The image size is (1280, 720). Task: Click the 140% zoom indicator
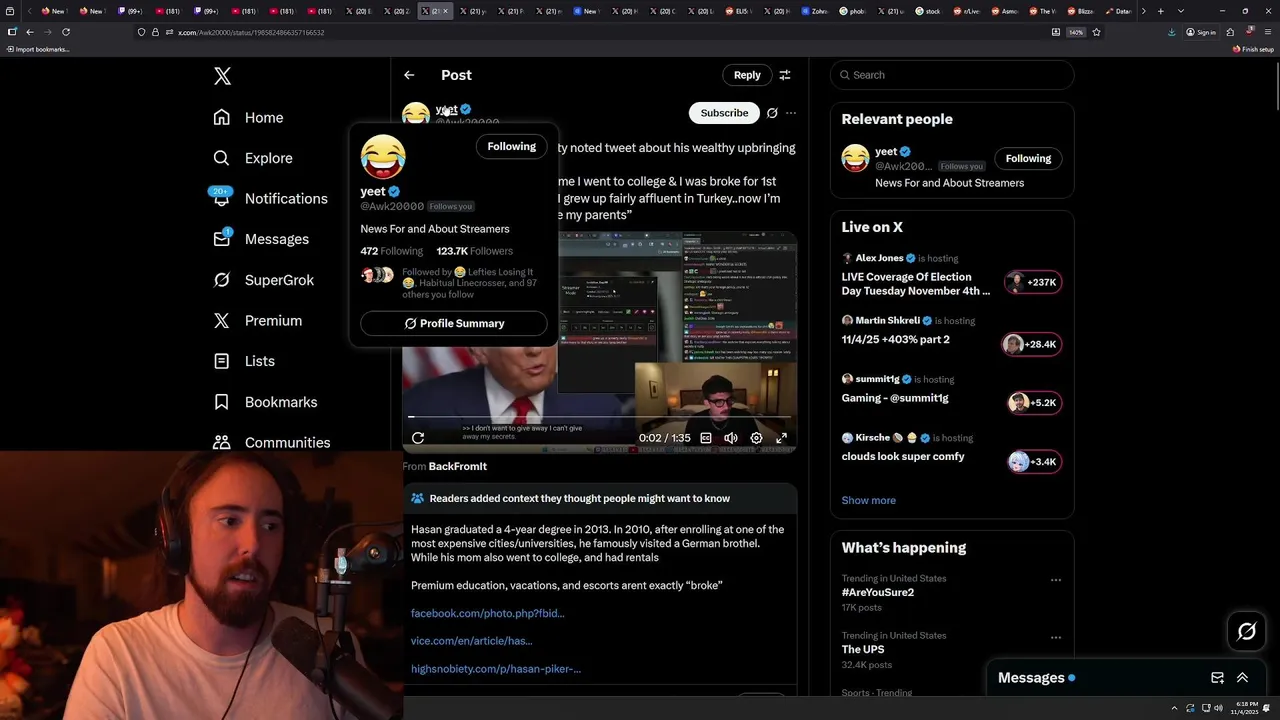coord(1075,32)
